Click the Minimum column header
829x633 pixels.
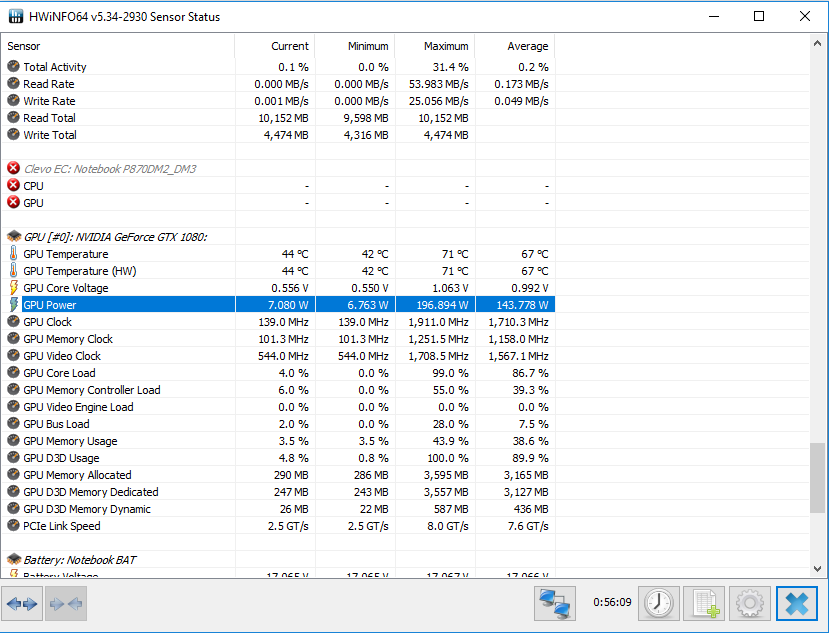point(355,46)
